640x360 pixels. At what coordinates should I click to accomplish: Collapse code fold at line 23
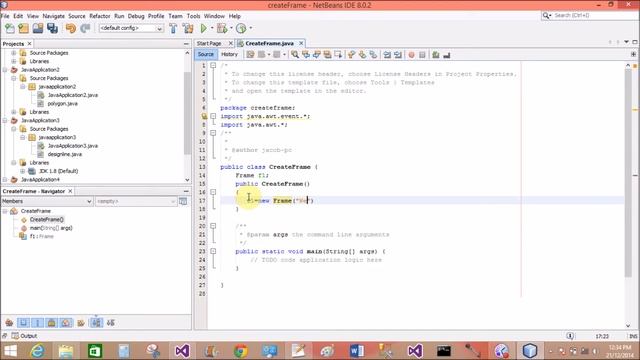coord(213,251)
